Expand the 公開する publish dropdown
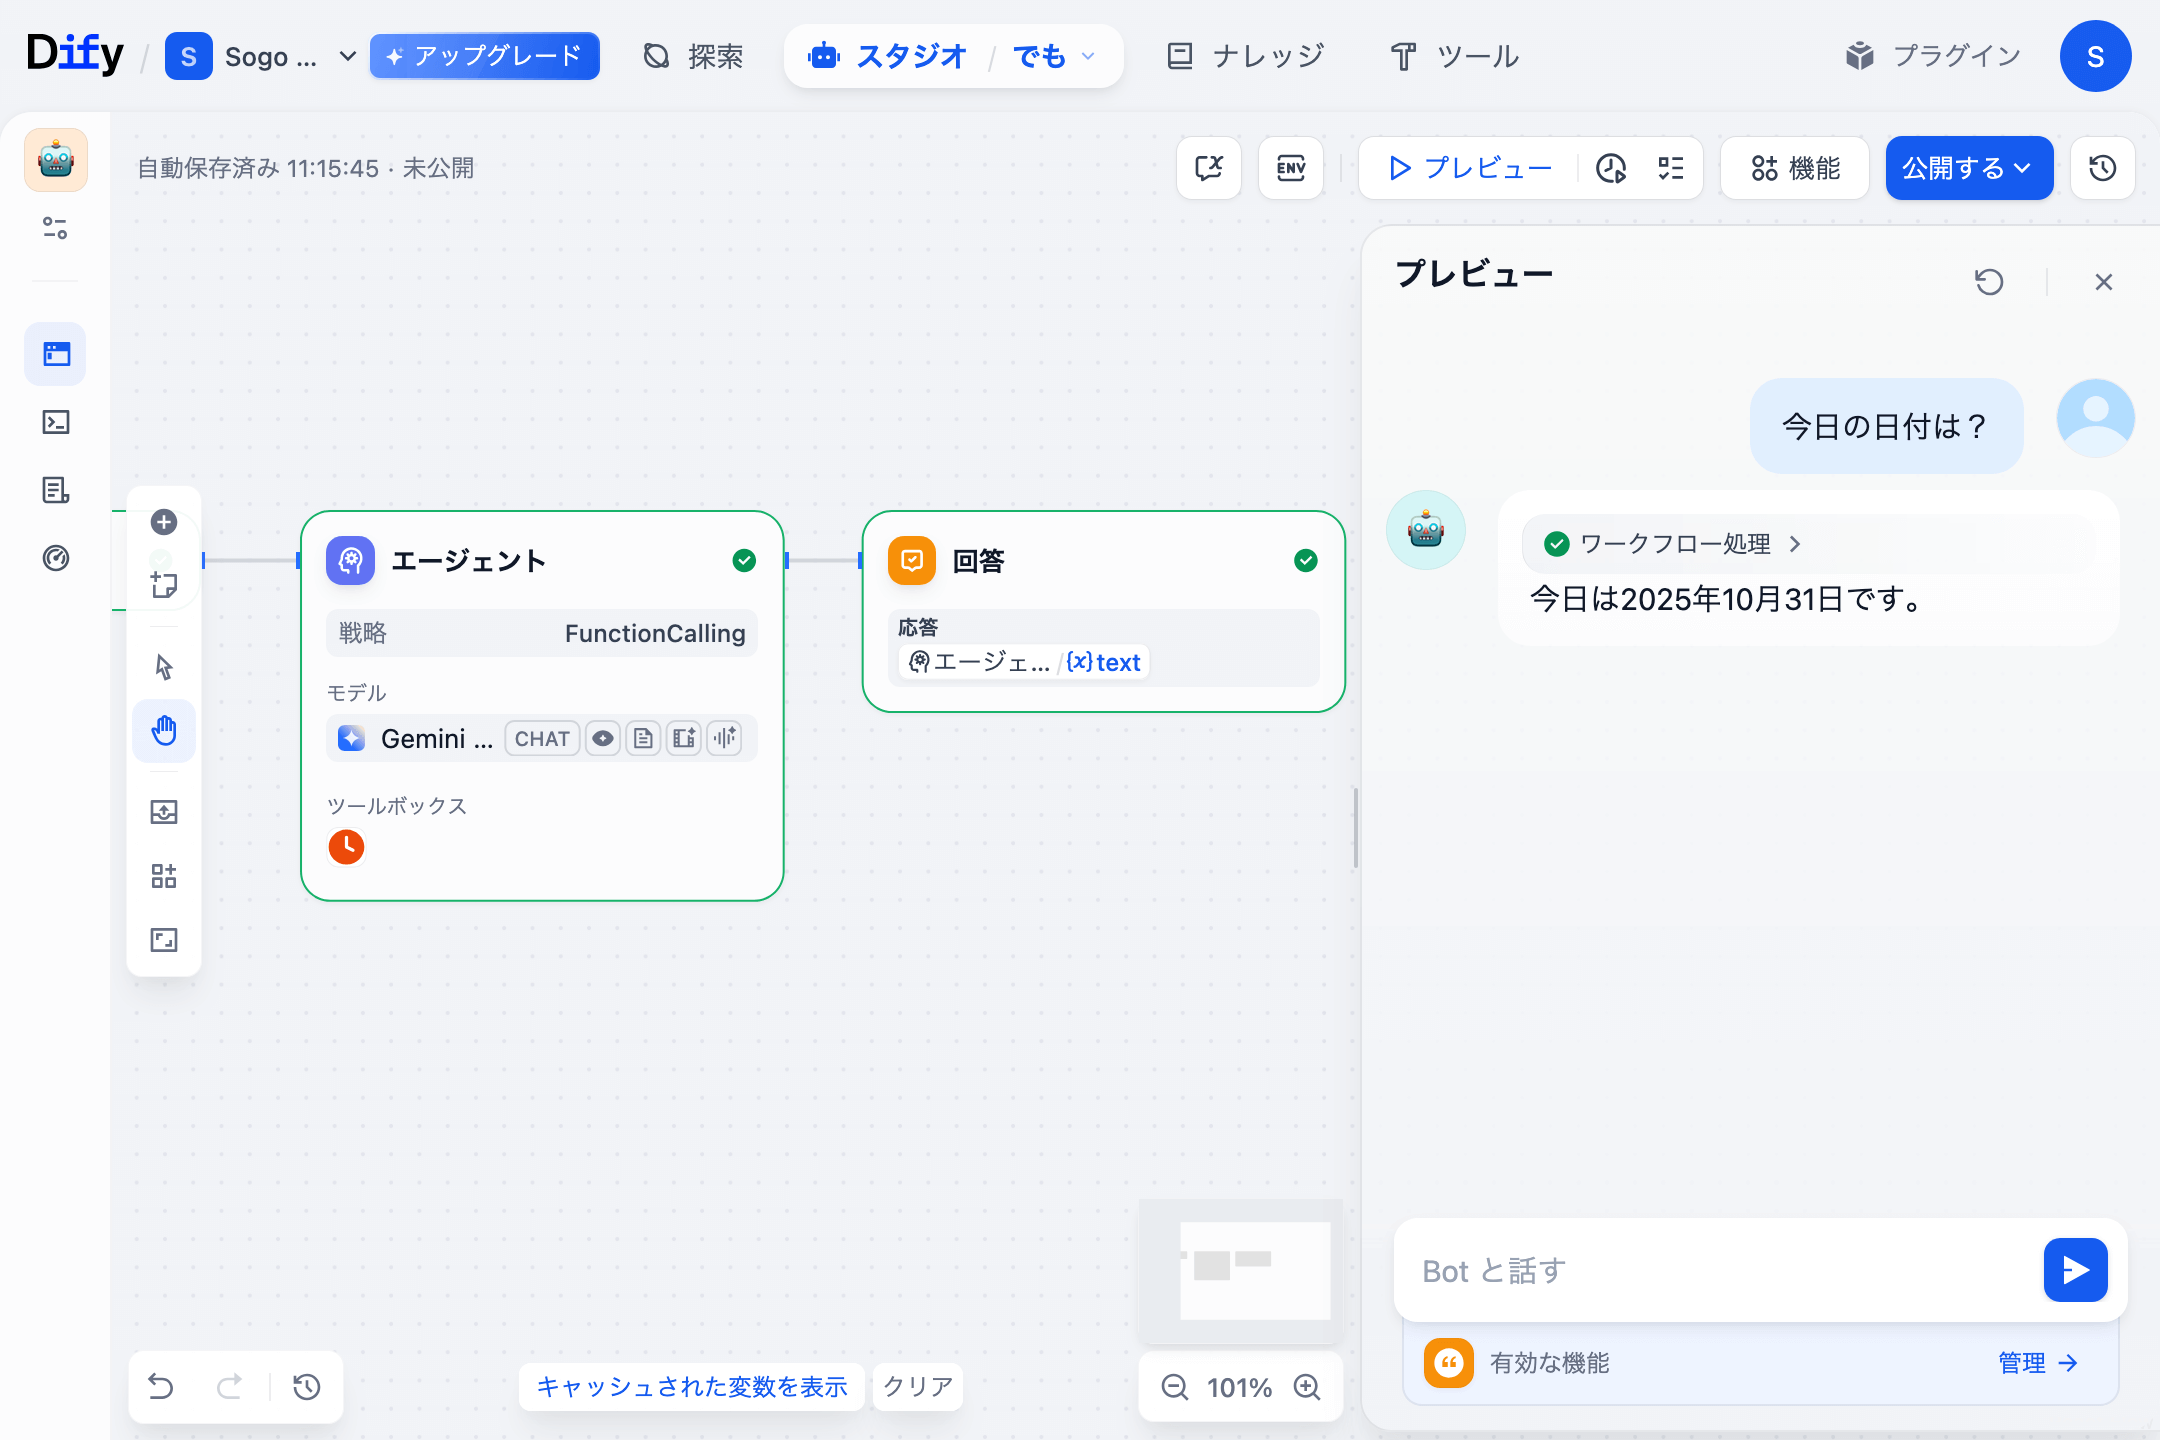Viewport: 2160px width, 1440px height. (x=2022, y=168)
